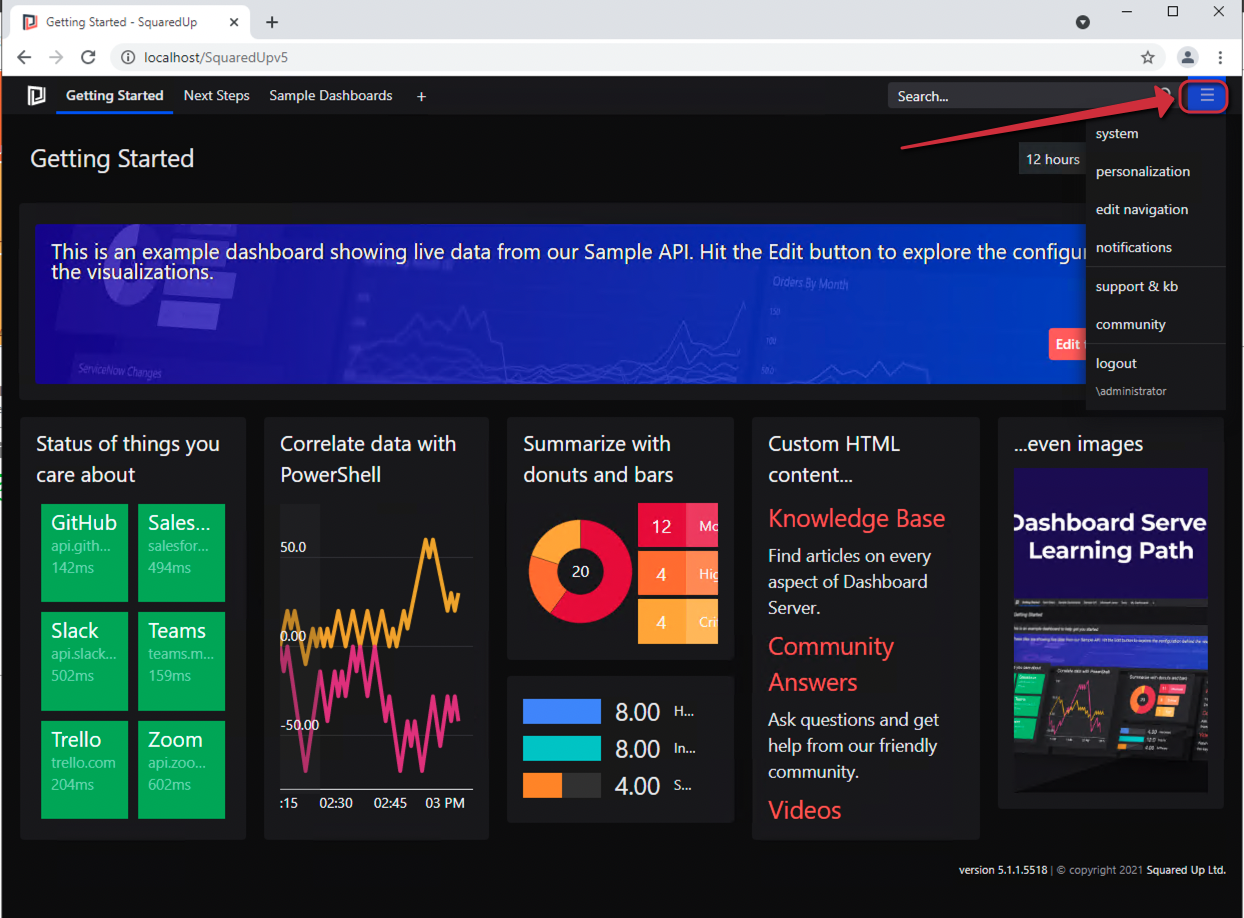Viewport: 1244px width, 918px height.
Task: Click the circled down-arrow icon in Chrome's title bar
Action: click(1083, 22)
